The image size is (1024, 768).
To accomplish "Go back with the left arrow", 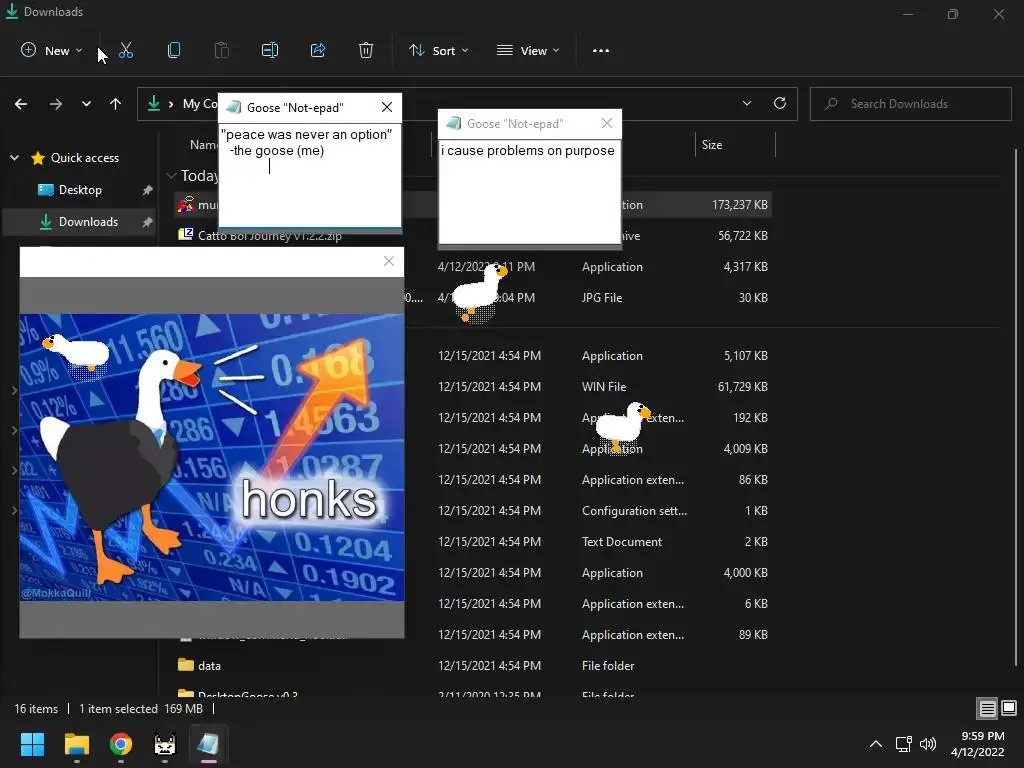I will point(21,104).
